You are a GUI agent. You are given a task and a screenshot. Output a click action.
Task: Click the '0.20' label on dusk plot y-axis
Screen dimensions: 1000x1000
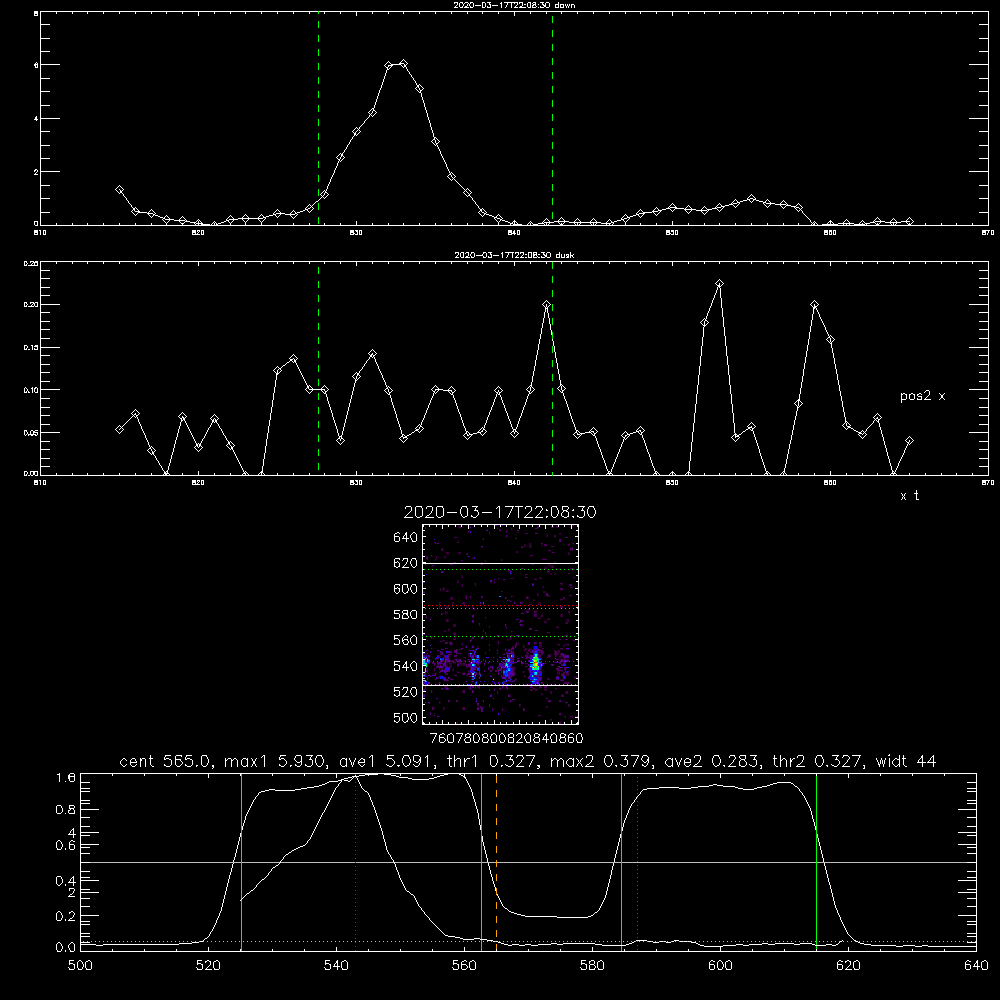[31, 305]
